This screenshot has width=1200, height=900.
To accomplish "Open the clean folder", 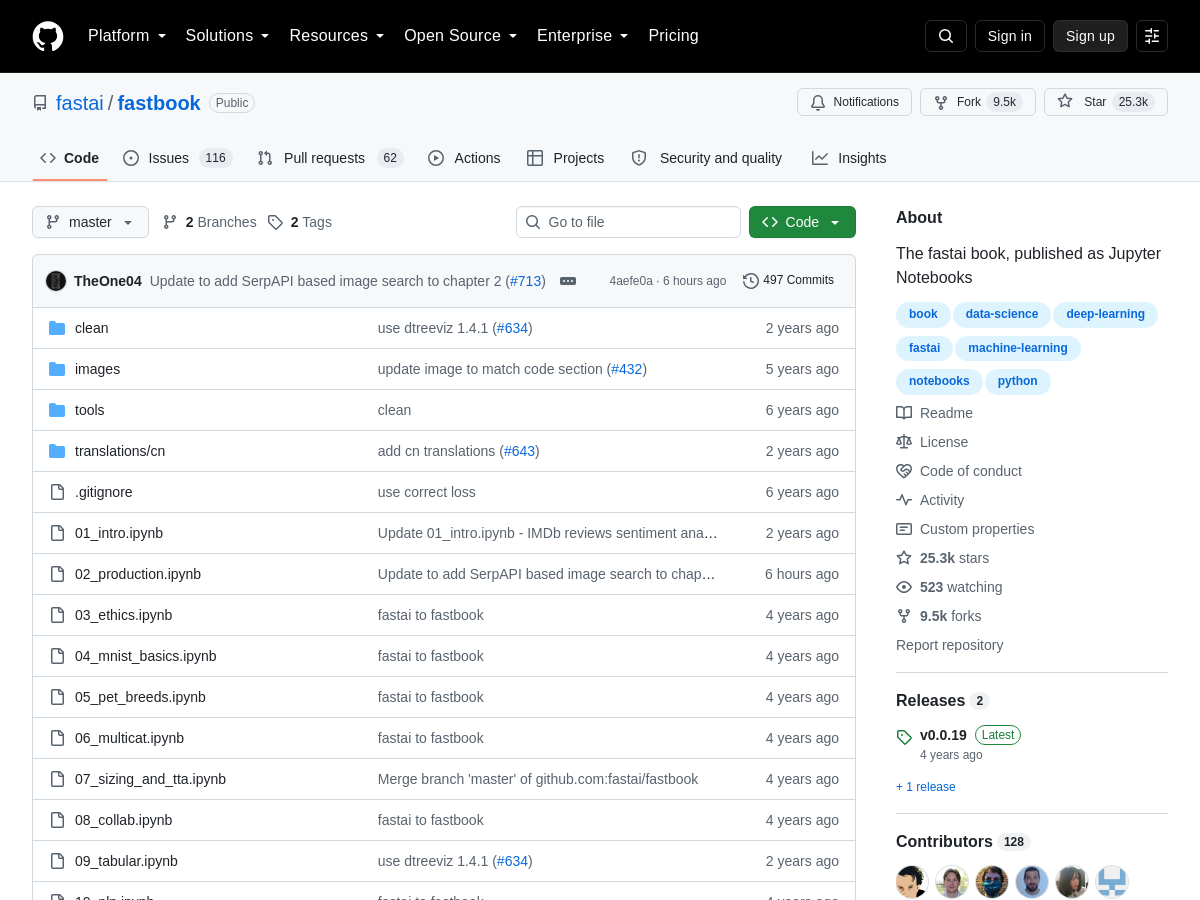I will 92,328.
